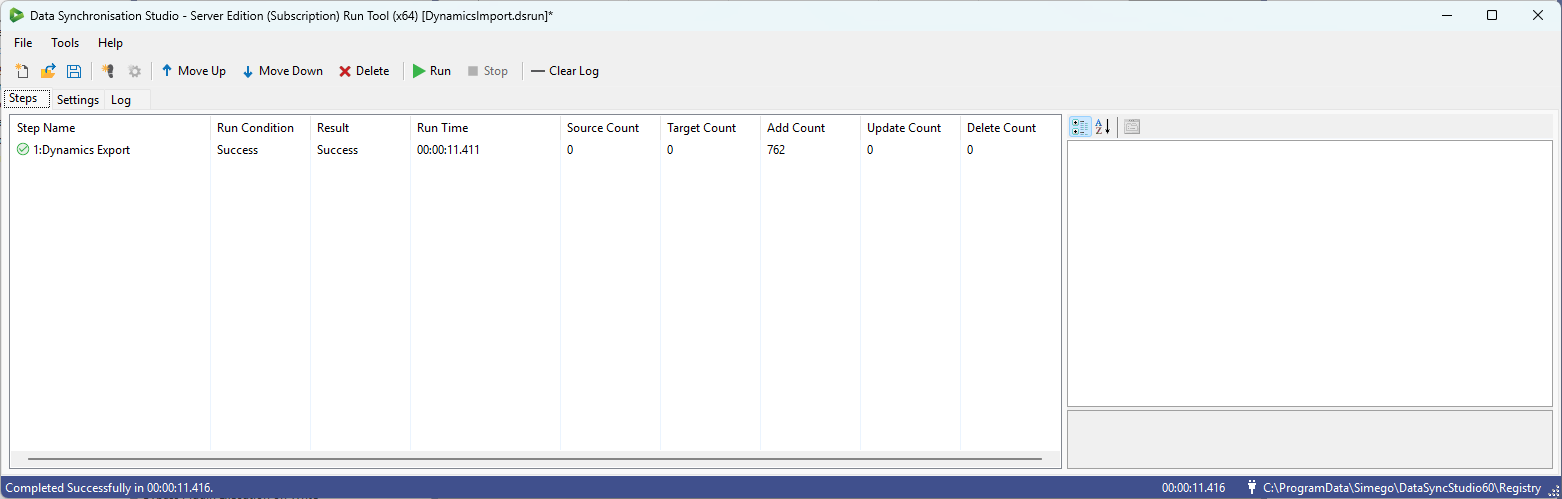Click the Delete Count column header

[x=1010, y=128]
